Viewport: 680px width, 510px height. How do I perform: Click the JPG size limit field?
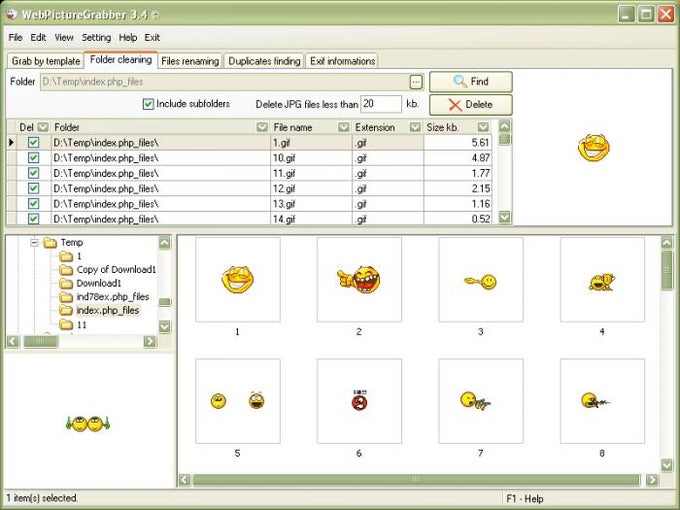(x=381, y=104)
